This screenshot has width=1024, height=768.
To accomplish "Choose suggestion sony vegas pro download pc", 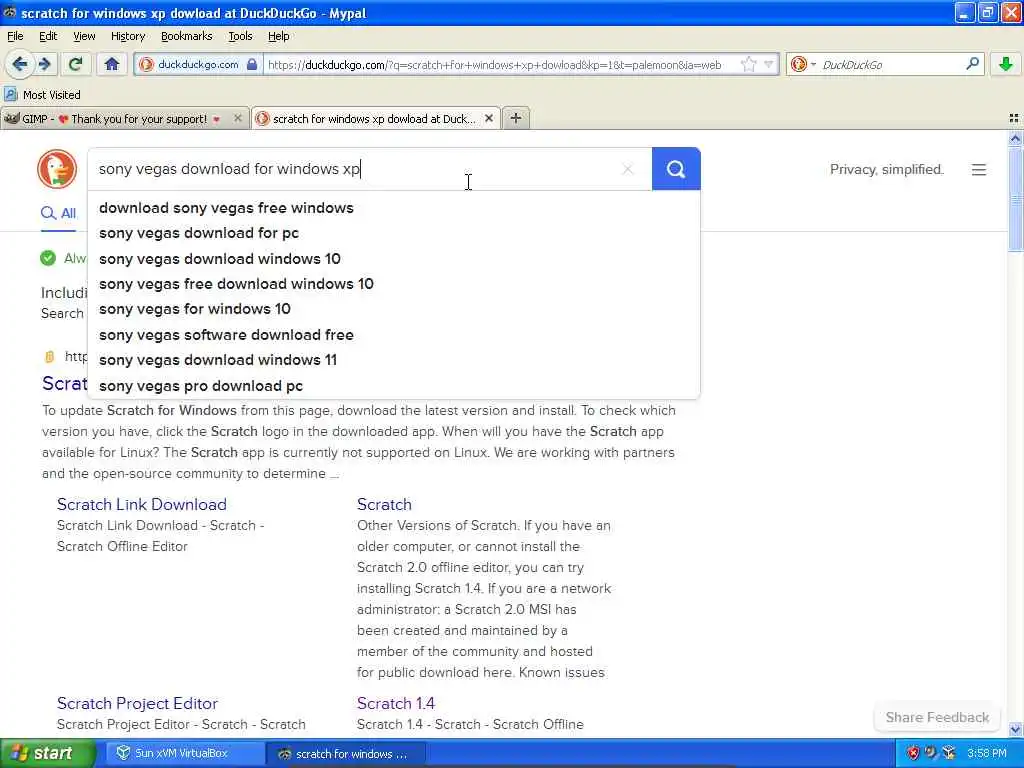I will click(x=394, y=385).
